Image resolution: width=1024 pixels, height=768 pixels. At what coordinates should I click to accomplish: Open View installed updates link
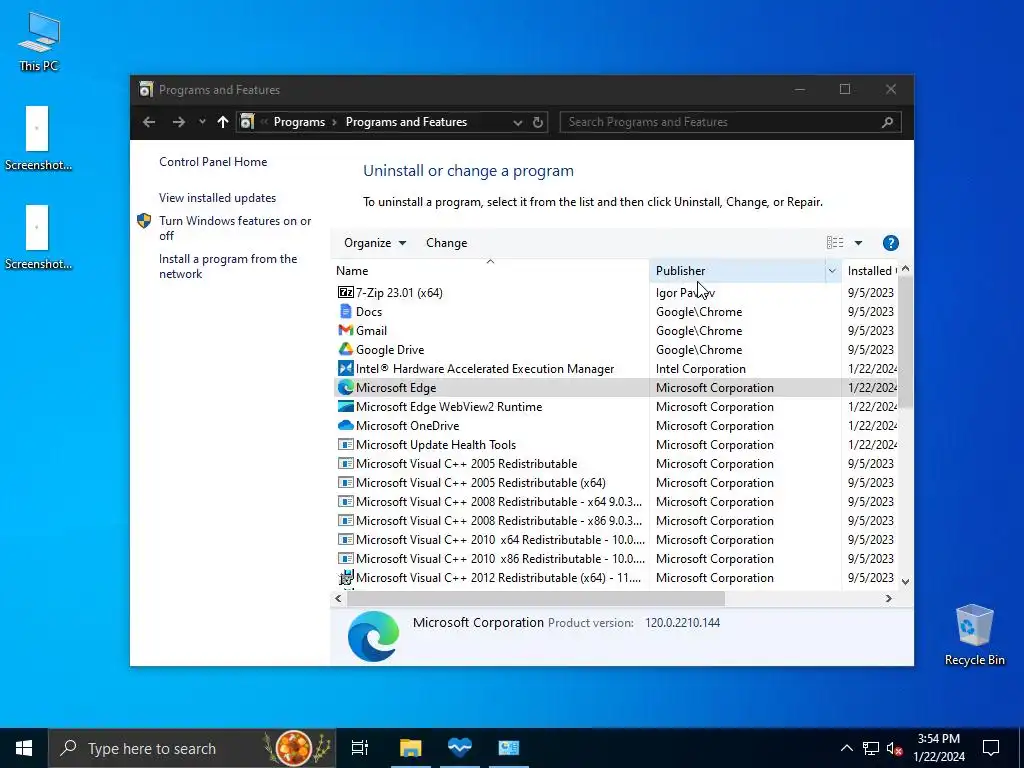pyautogui.click(x=217, y=198)
